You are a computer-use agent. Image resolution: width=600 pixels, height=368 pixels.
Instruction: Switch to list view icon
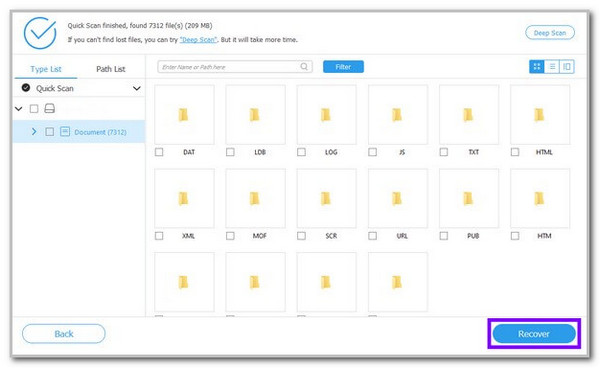tap(552, 67)
